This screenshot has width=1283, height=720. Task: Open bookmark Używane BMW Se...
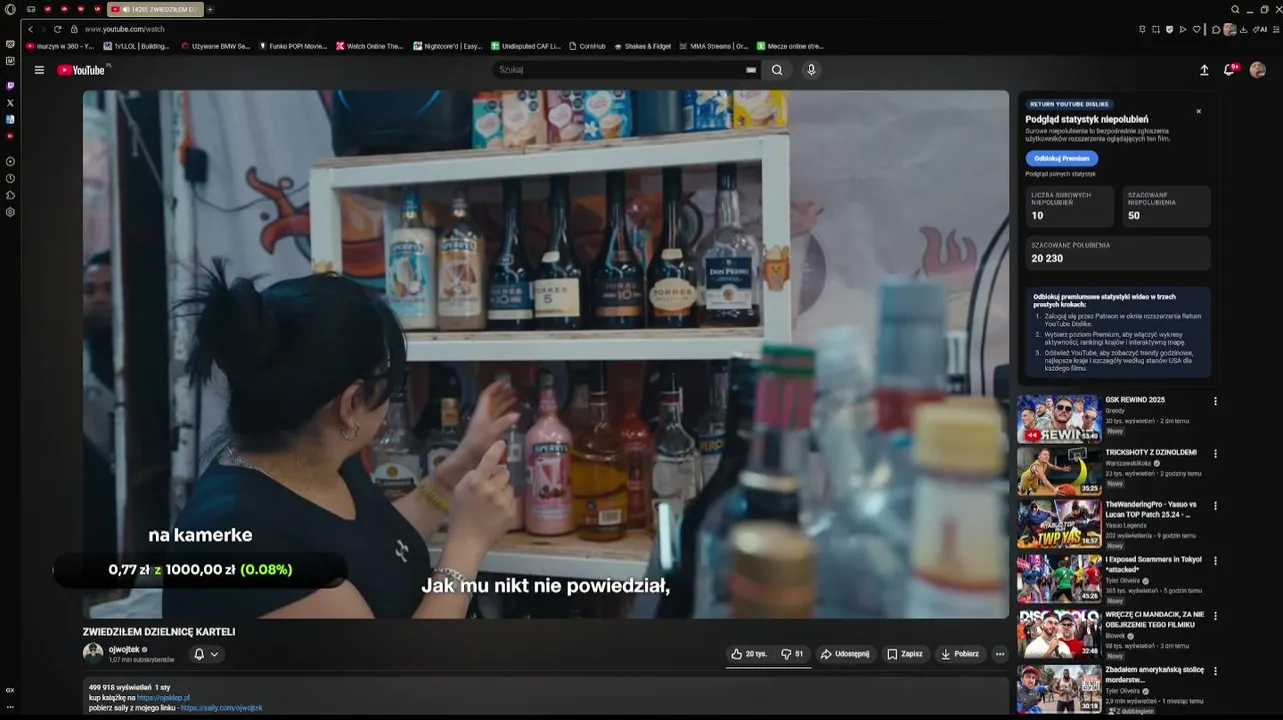click(215, 46)
